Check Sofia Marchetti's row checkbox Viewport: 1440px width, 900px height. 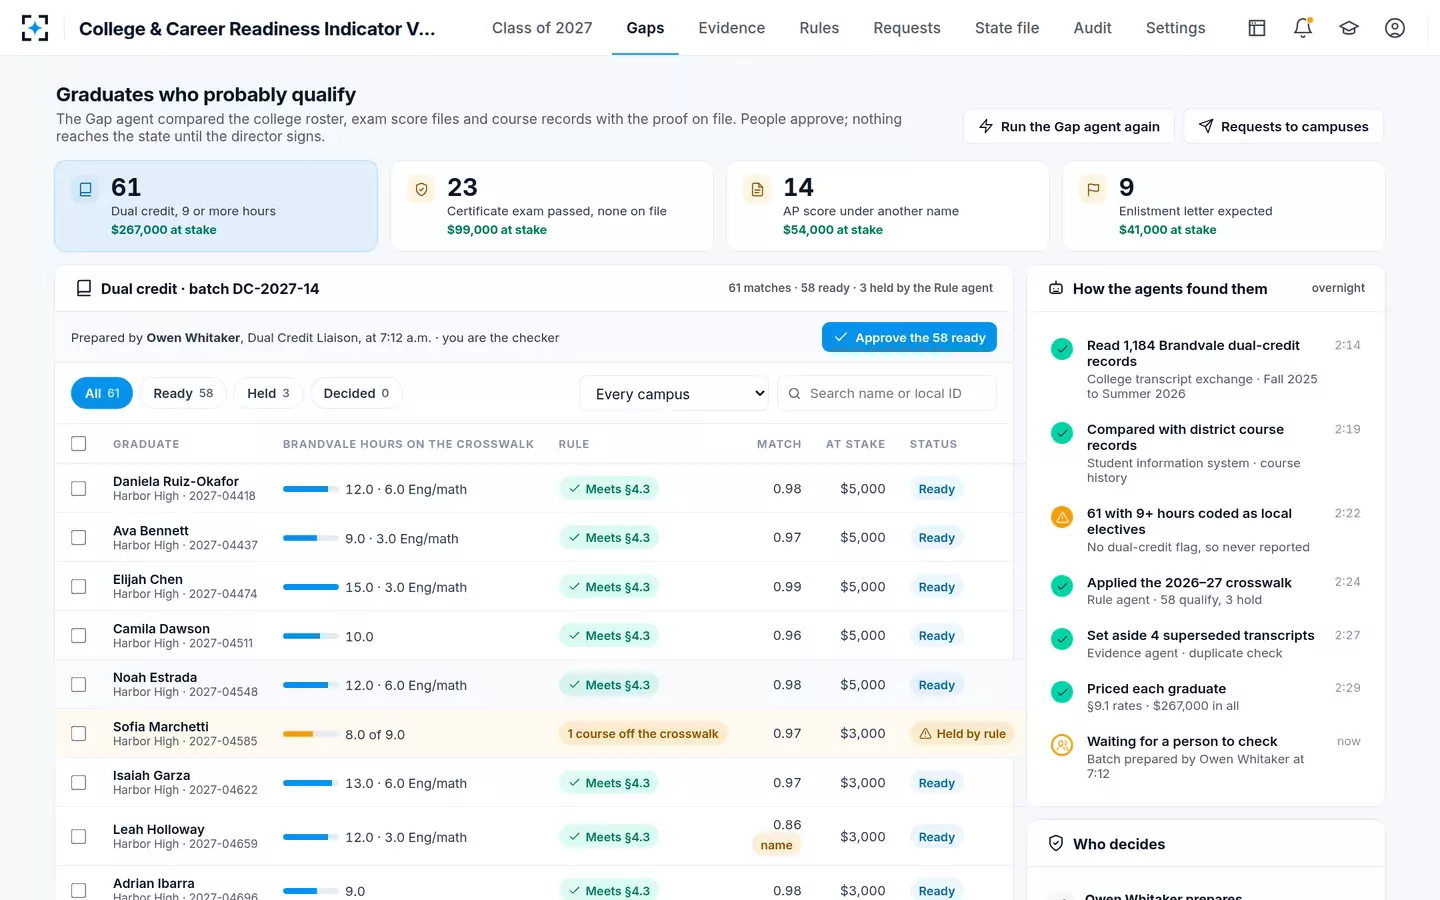[79, 734]
